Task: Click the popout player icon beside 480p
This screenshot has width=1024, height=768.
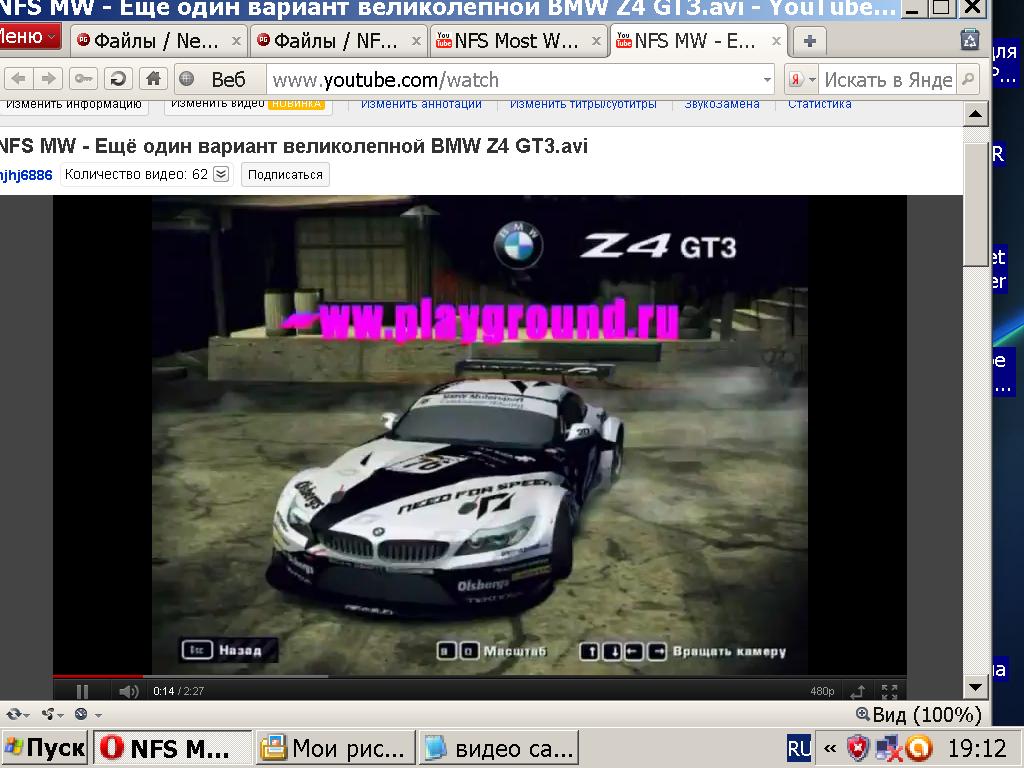Action: click(x=857, y=691)
